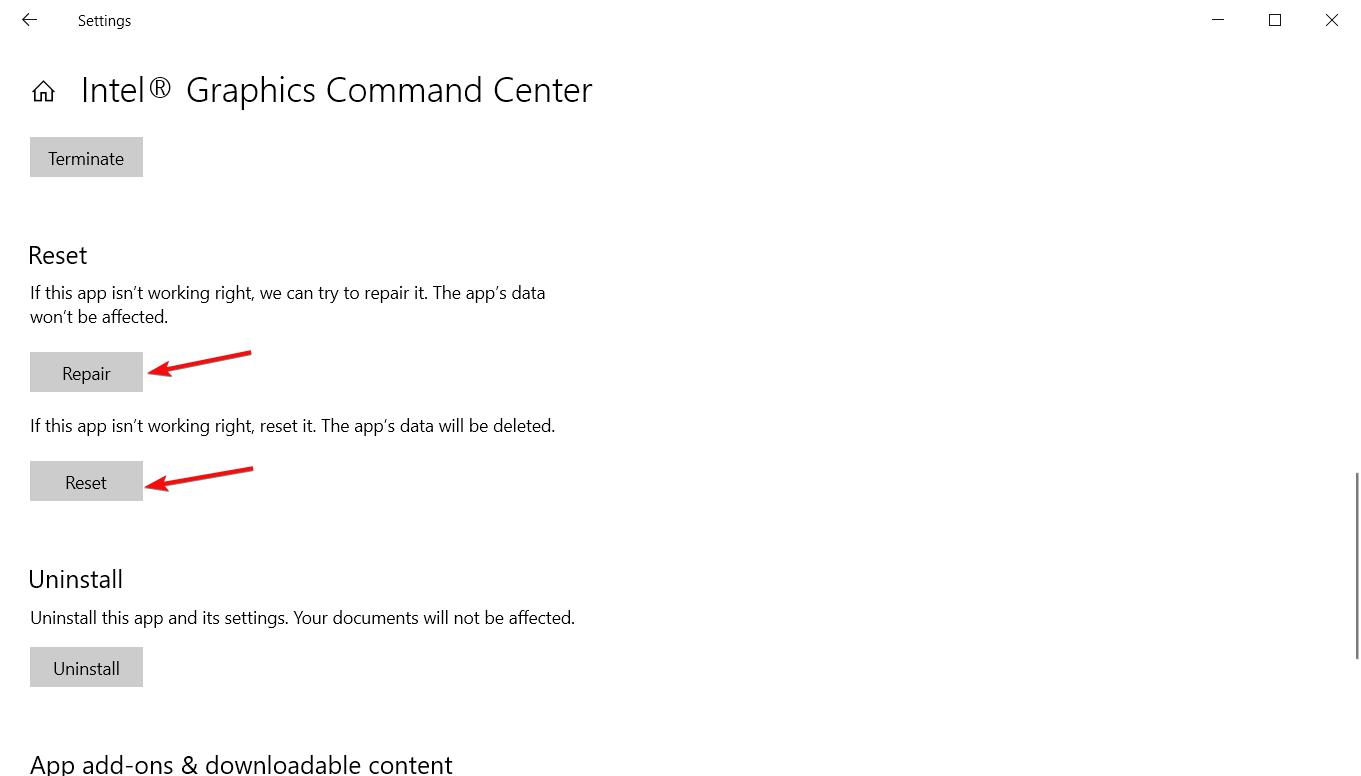This screenshot has width=1361, height=776.
Task: Click the "Your documents will not be affected" text
Action: click(x=432, y=618)
